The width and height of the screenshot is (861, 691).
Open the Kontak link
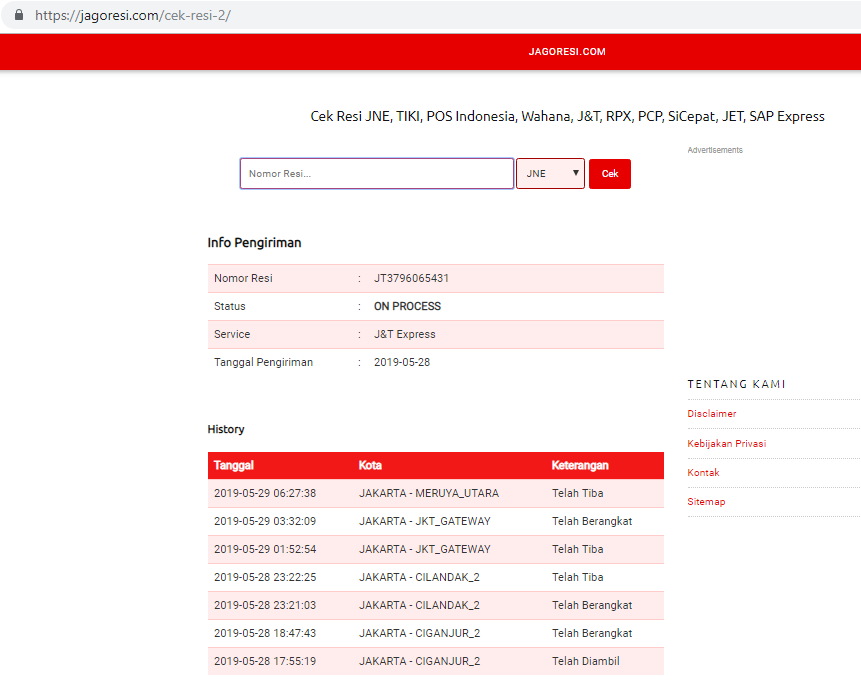(703, 472)
